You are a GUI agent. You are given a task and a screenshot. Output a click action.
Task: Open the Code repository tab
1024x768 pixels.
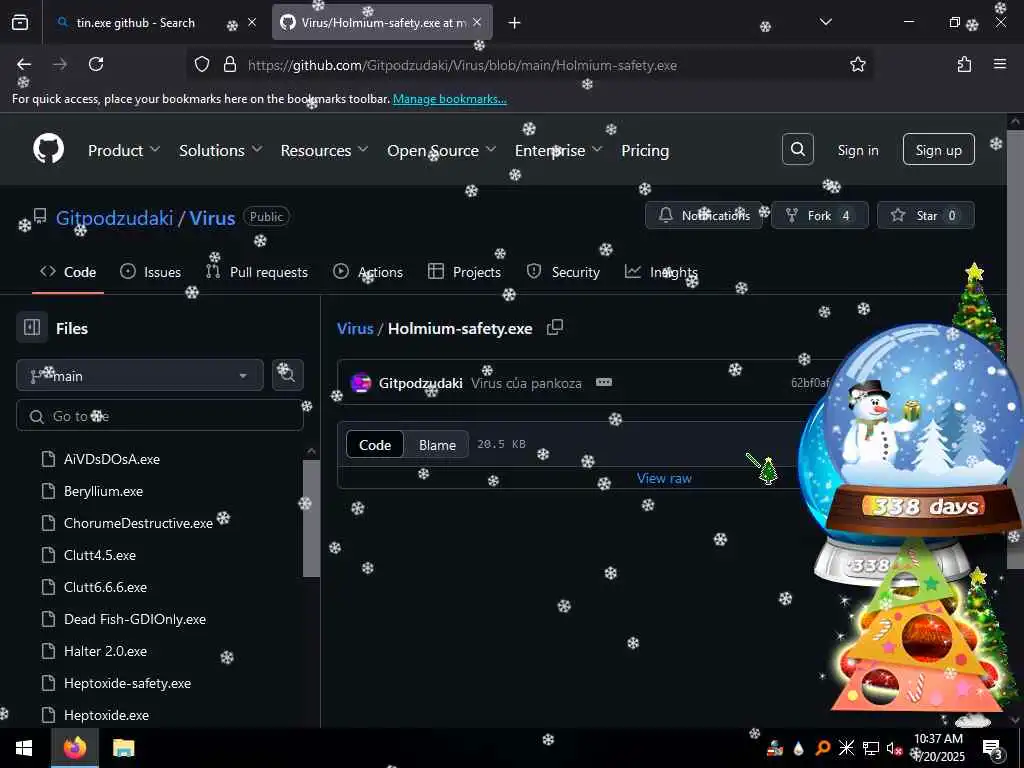pyautogui.click(x=68, y=272)
